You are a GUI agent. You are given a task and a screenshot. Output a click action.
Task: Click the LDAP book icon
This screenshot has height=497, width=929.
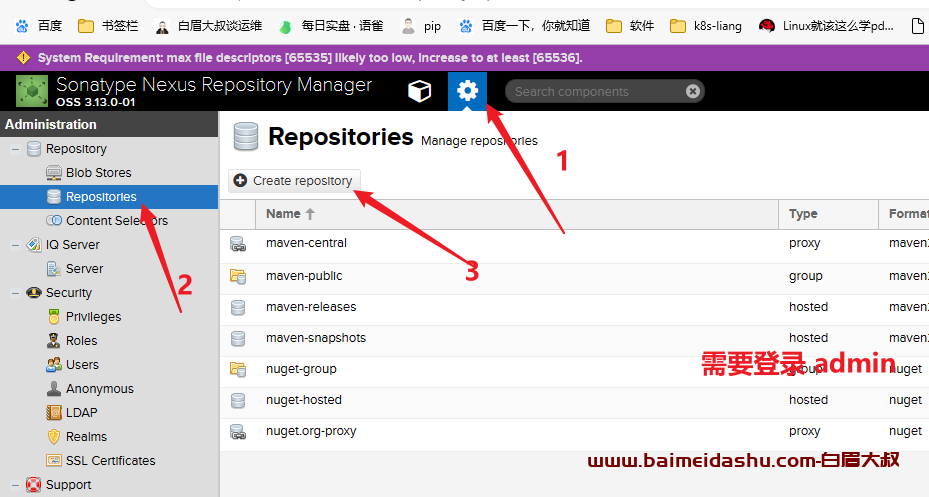click(x=54, y=413)
